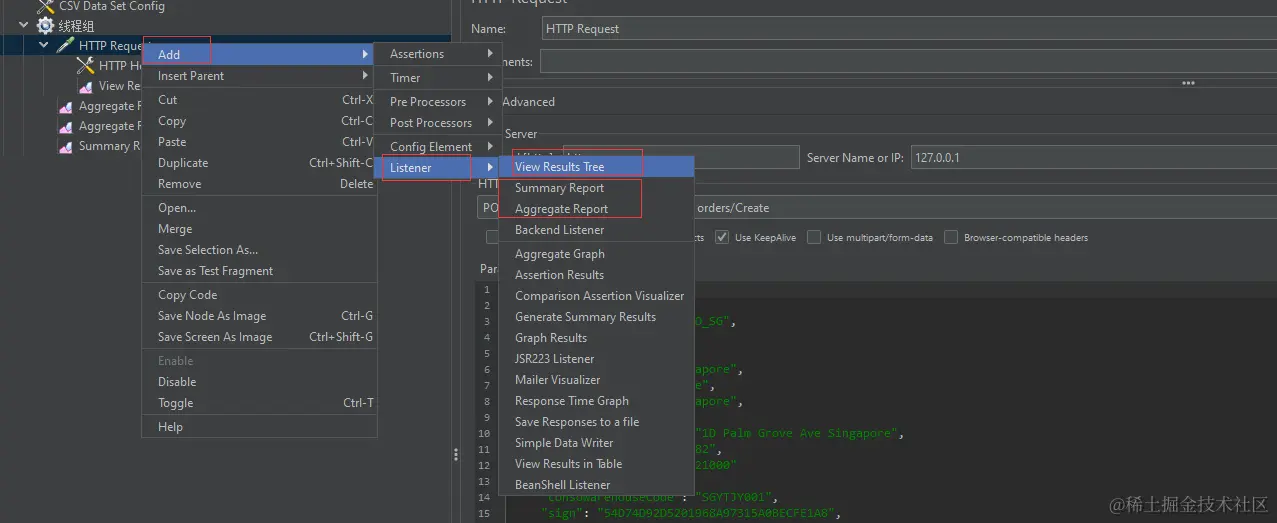Choose Duplicate from the context menu
1277x523 pixels.
click(x=258, y=163)
